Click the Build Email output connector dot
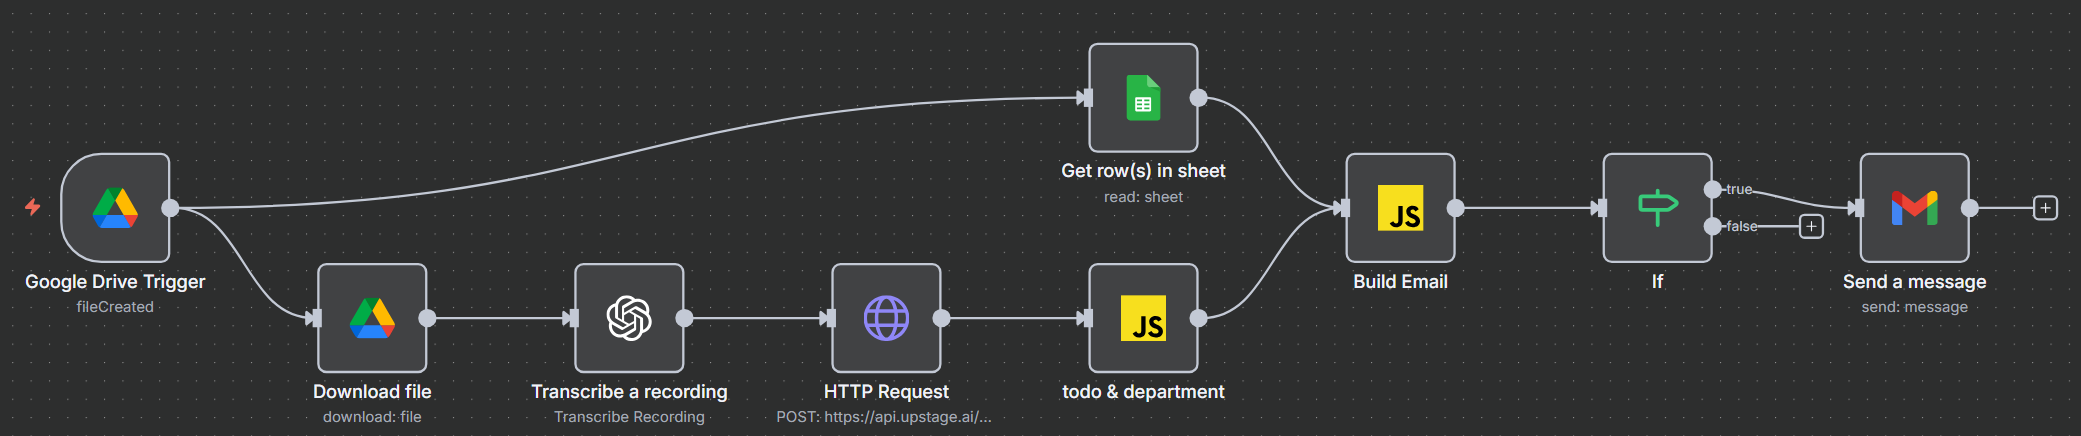The width and height of the screenshot is (2081, 436). pyautogui.click(x=1456, y=208)
